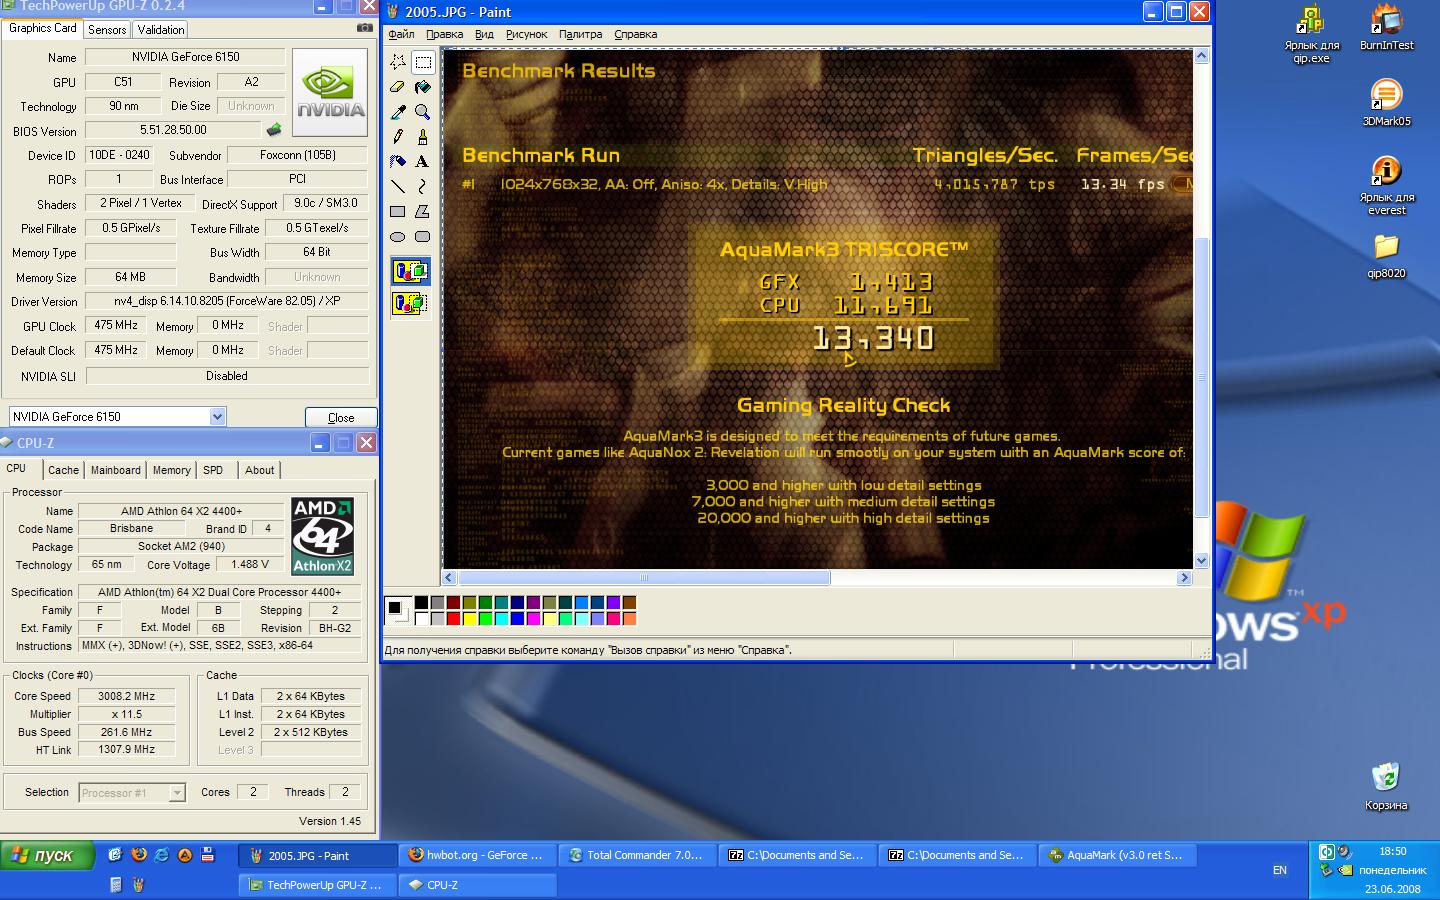Launch Firefox from the quick launch bar
This screenshot has height=900, width=1440.
(x=139, y=855)
